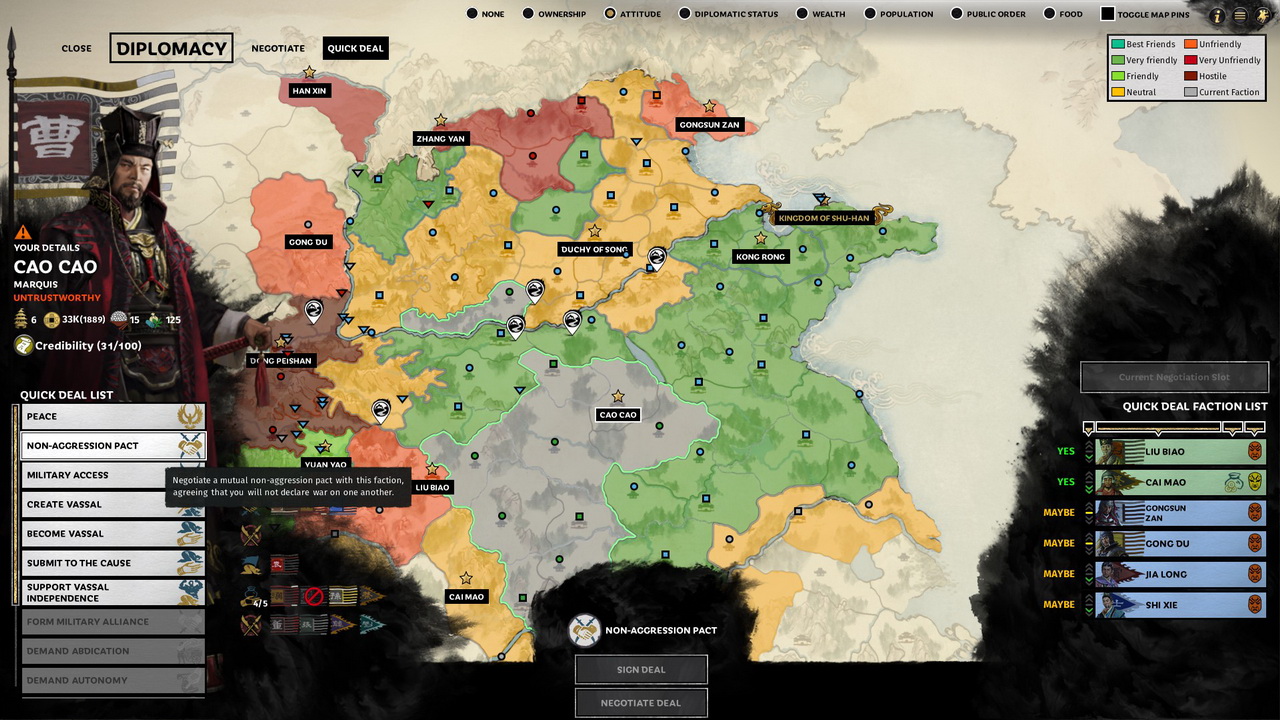Click Liu Biao's red attitude mask icon
The width and height of the screenshot is (1280, 720).
click(1255, 452)
